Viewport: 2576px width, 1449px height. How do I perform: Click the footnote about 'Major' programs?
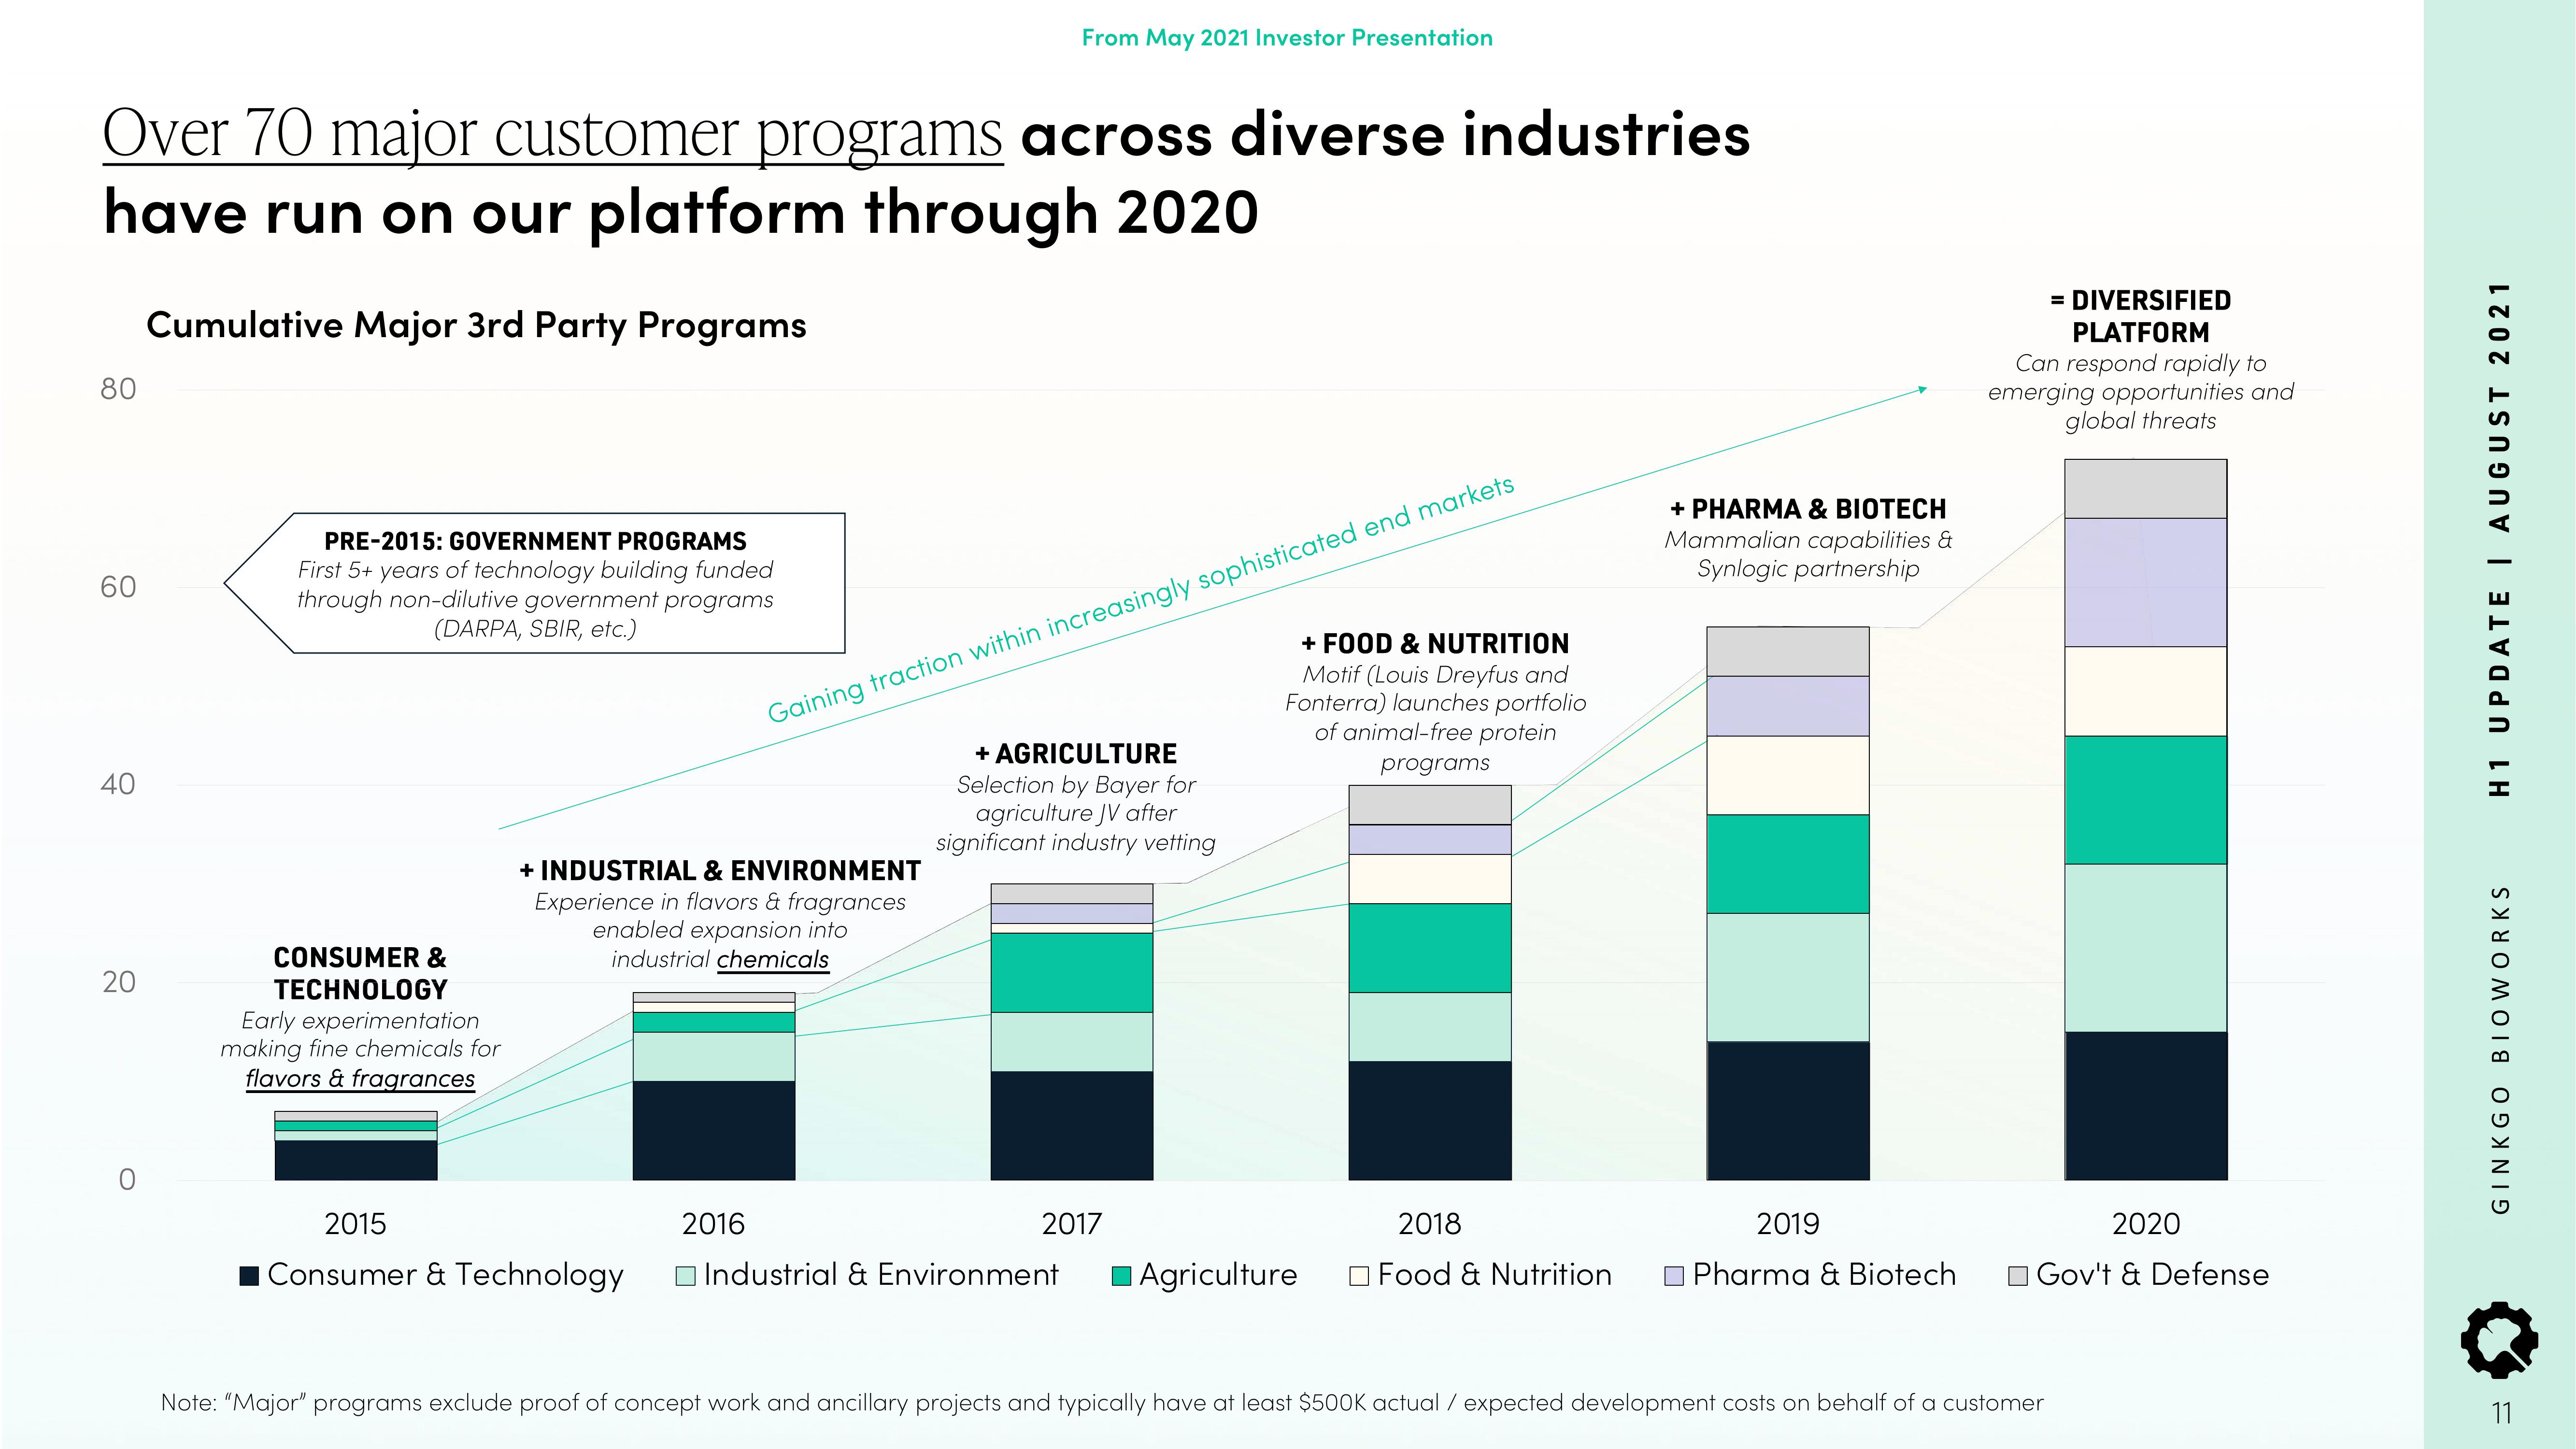coord(1102,1403)
